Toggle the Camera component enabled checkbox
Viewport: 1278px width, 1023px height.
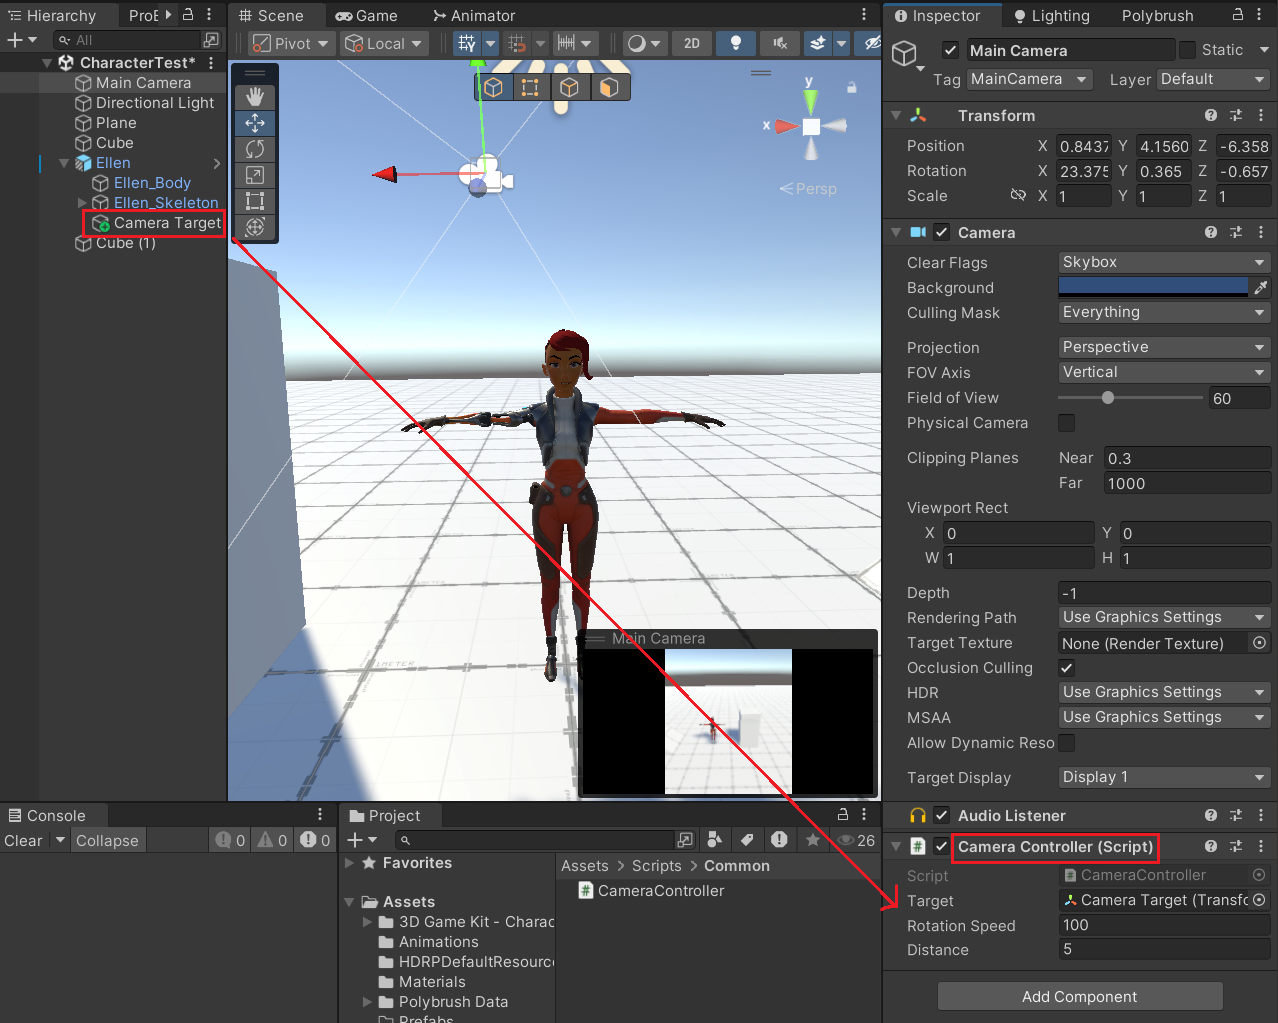(x=941, y=232)
